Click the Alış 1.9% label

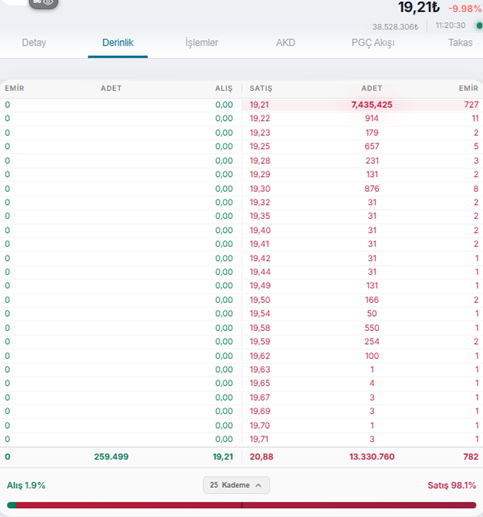point(26,485)
